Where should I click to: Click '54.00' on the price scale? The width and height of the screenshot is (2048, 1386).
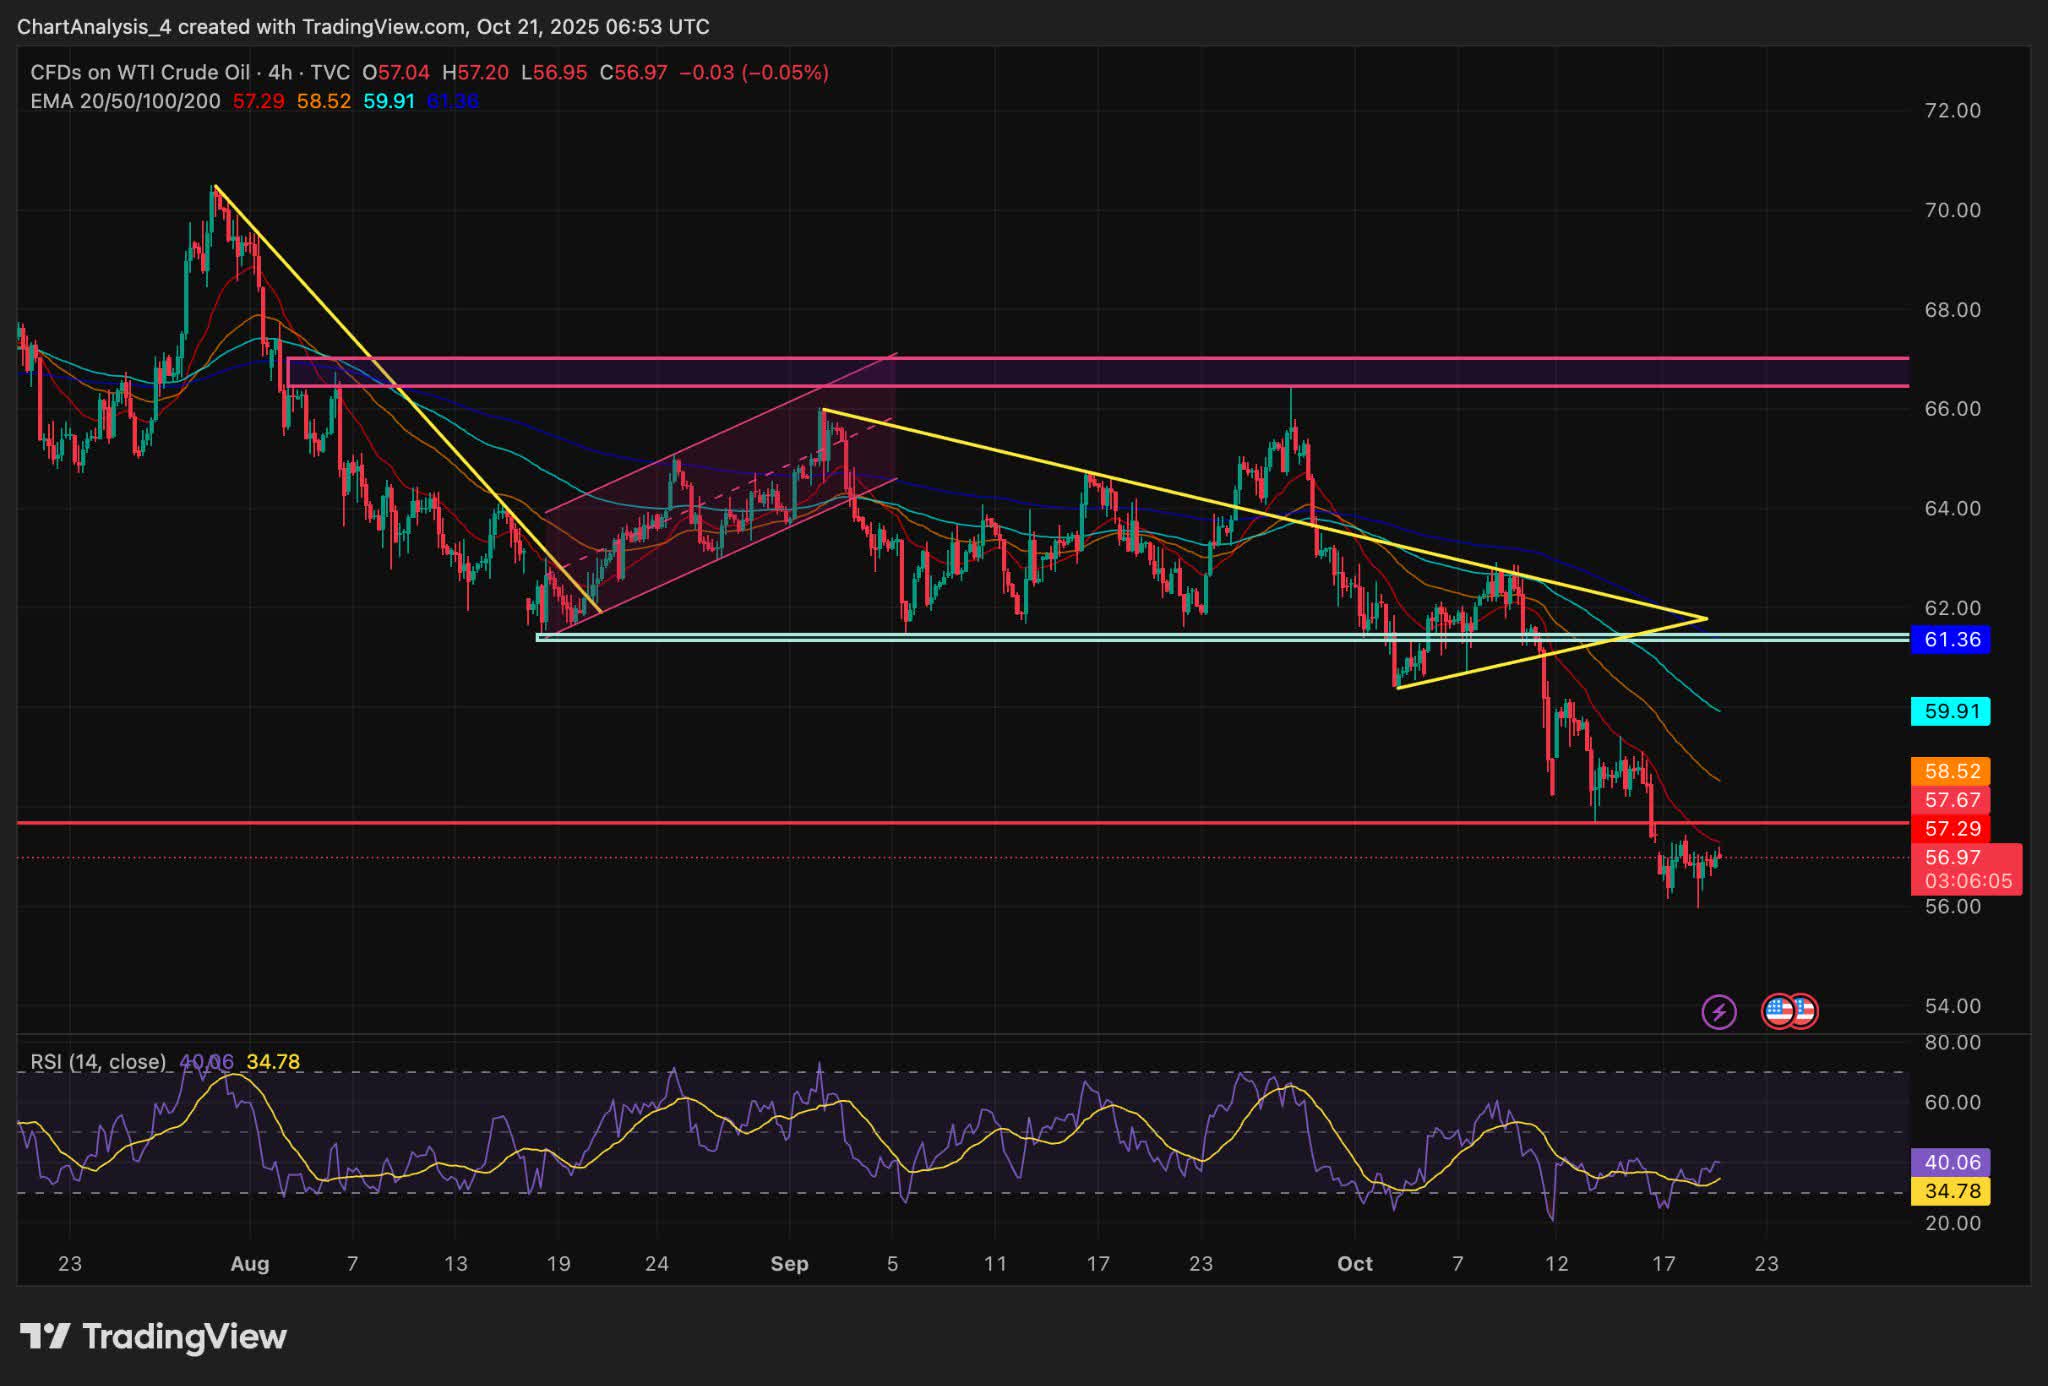1952,1006
